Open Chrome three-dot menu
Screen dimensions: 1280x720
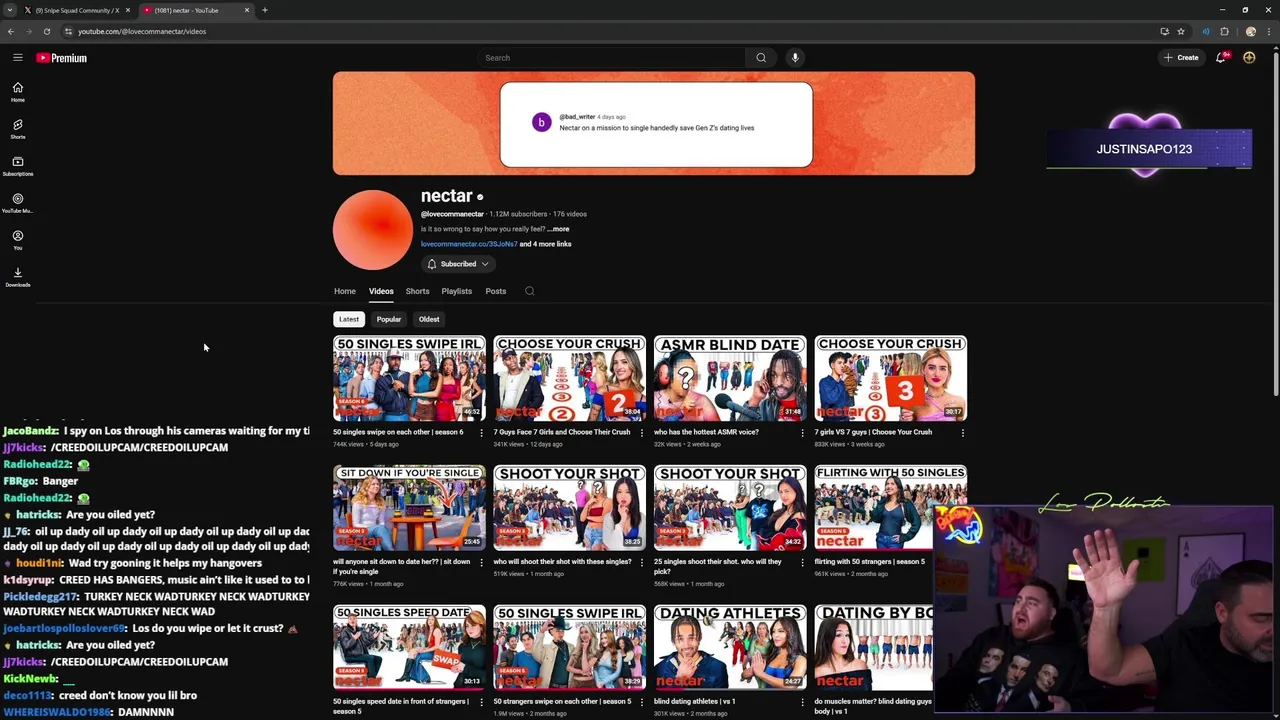tap(1268, 31)
